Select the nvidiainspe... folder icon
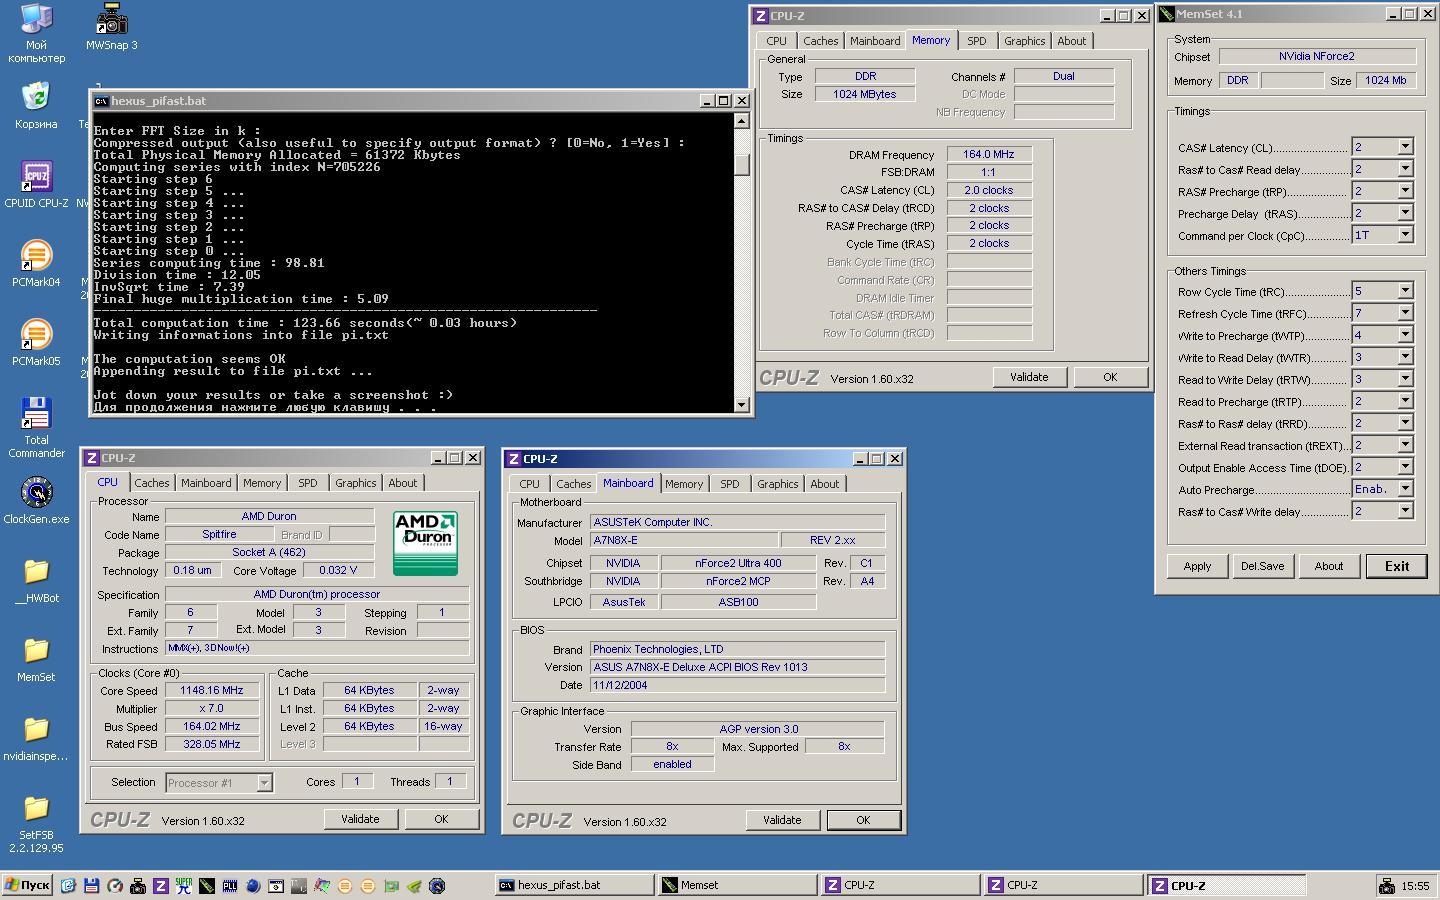The width and height of the screenshot is (1440, 900). tap(36, 737)
